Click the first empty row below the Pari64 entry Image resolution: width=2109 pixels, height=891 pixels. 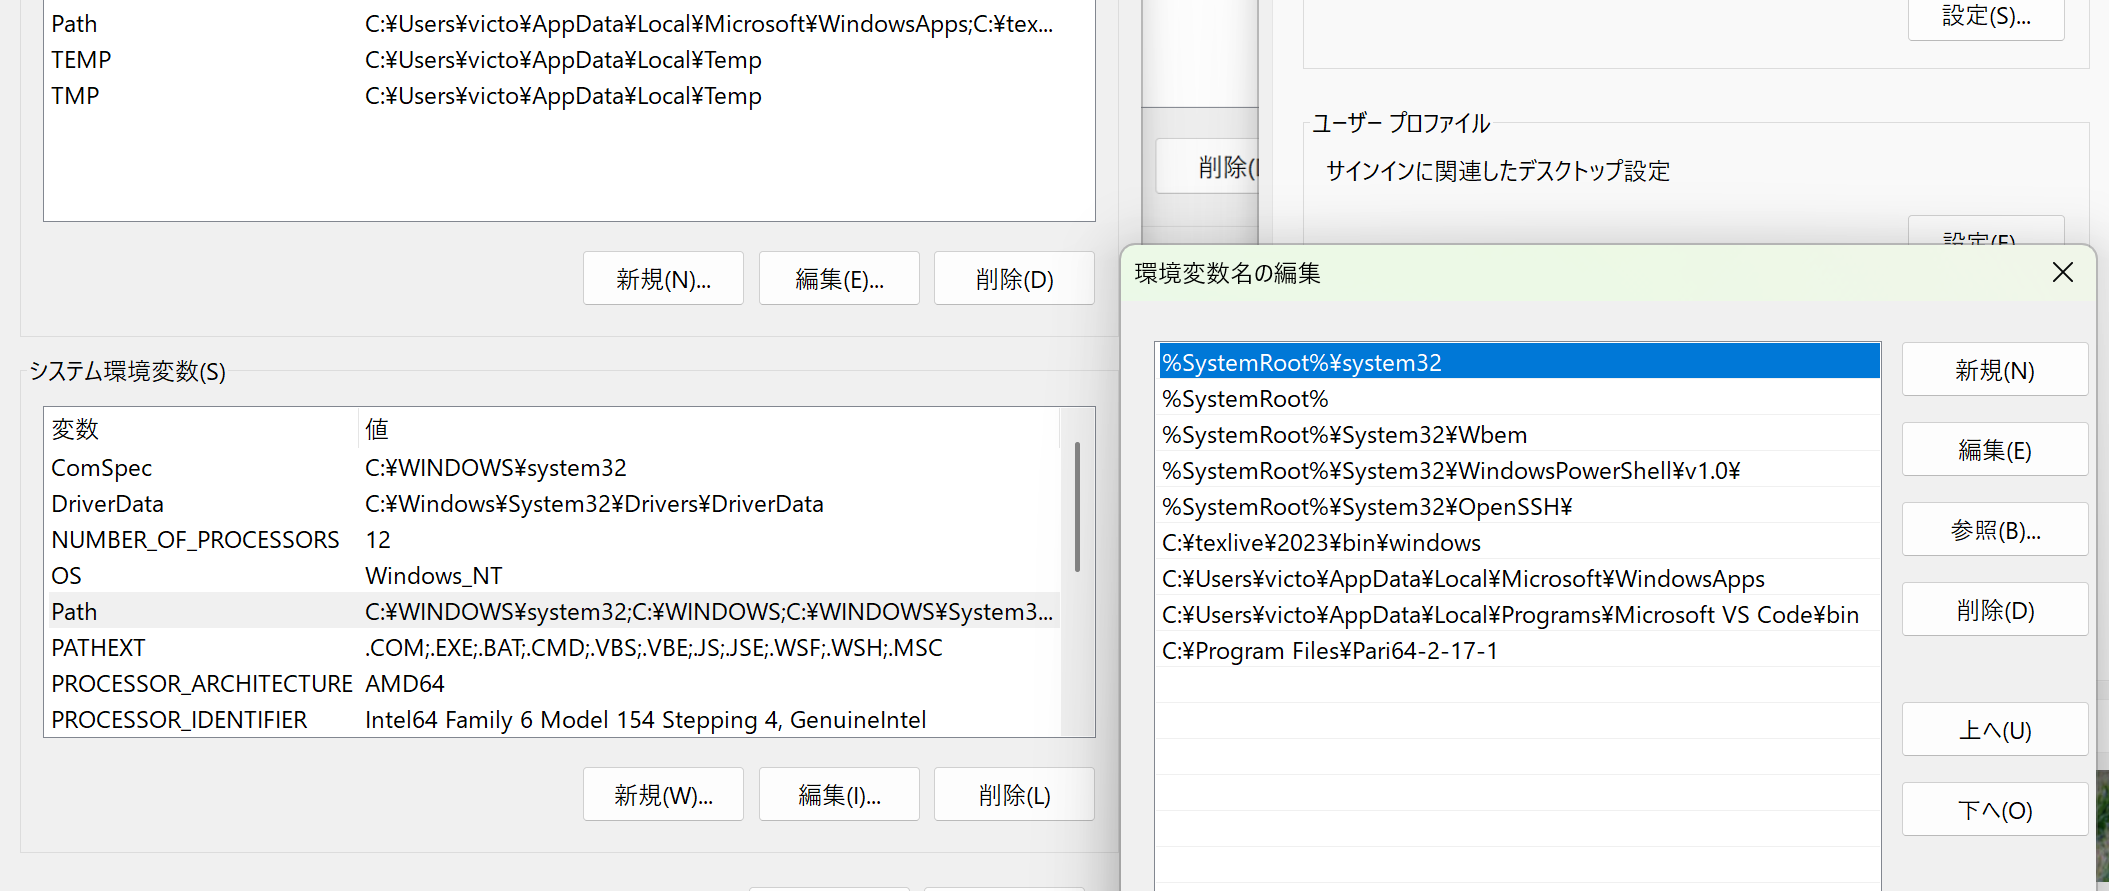click(1519, 686)
